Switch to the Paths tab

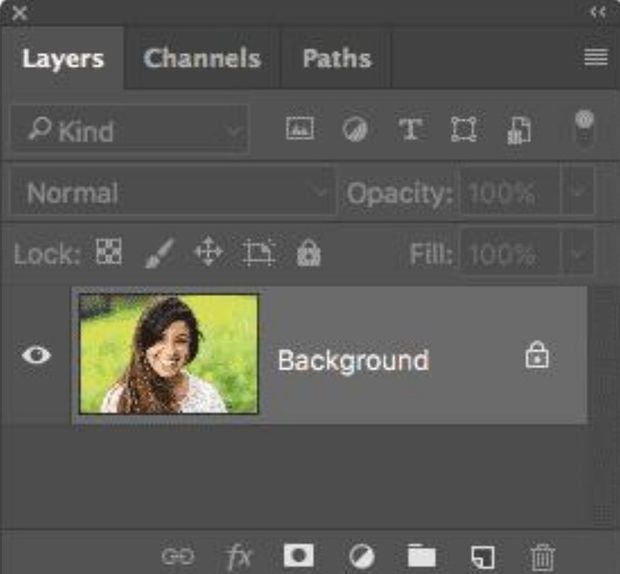336,58
